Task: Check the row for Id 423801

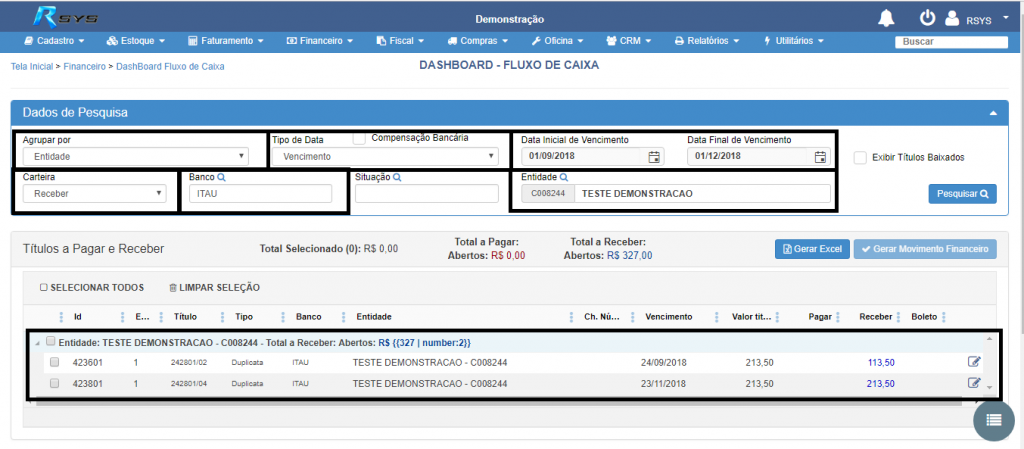Action: [x=54, y=383]
